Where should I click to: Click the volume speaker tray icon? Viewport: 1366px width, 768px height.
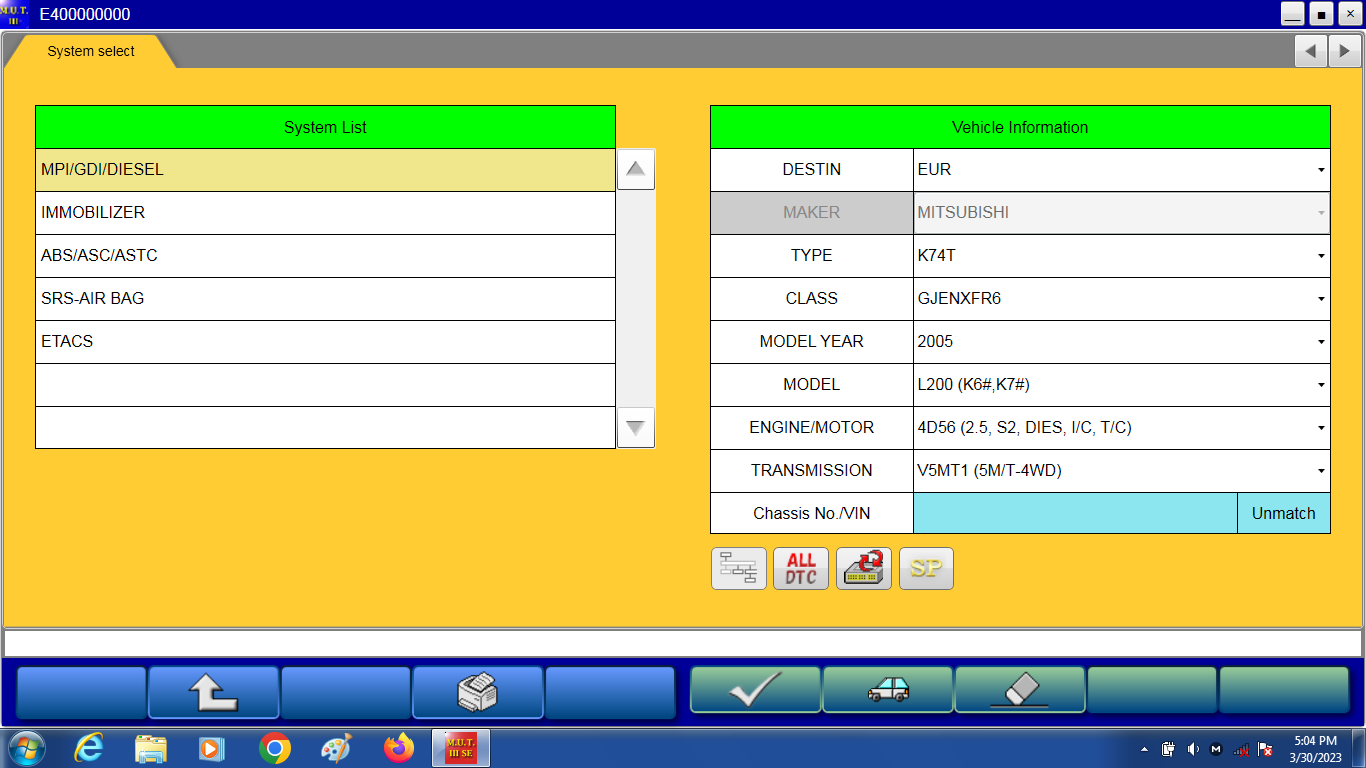pyautogui.click(x=1192, y=749)
